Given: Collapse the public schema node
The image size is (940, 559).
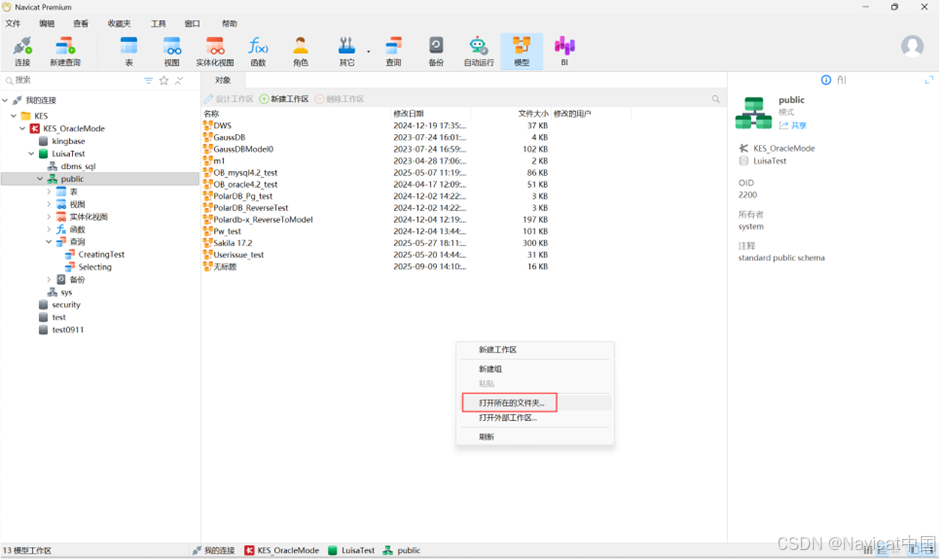Looking at the screenshot, I should point(40,179).
